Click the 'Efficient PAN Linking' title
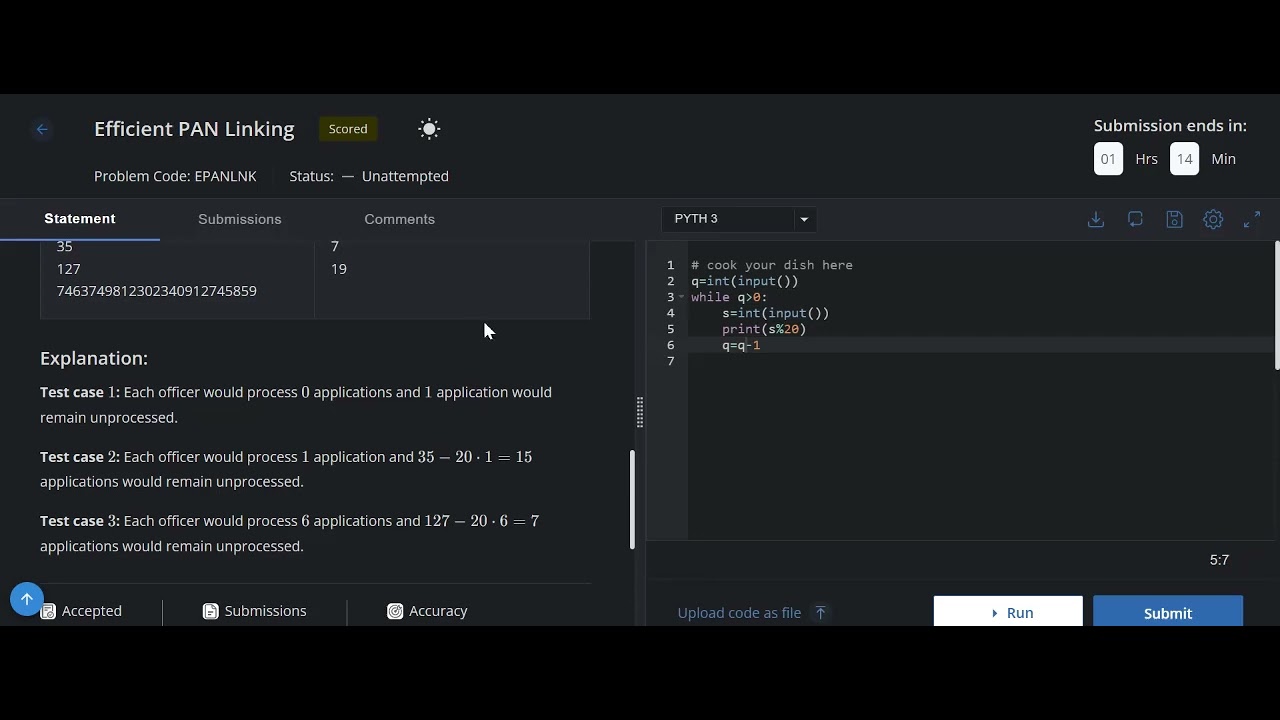1280x720 pixels. [194, 129]
